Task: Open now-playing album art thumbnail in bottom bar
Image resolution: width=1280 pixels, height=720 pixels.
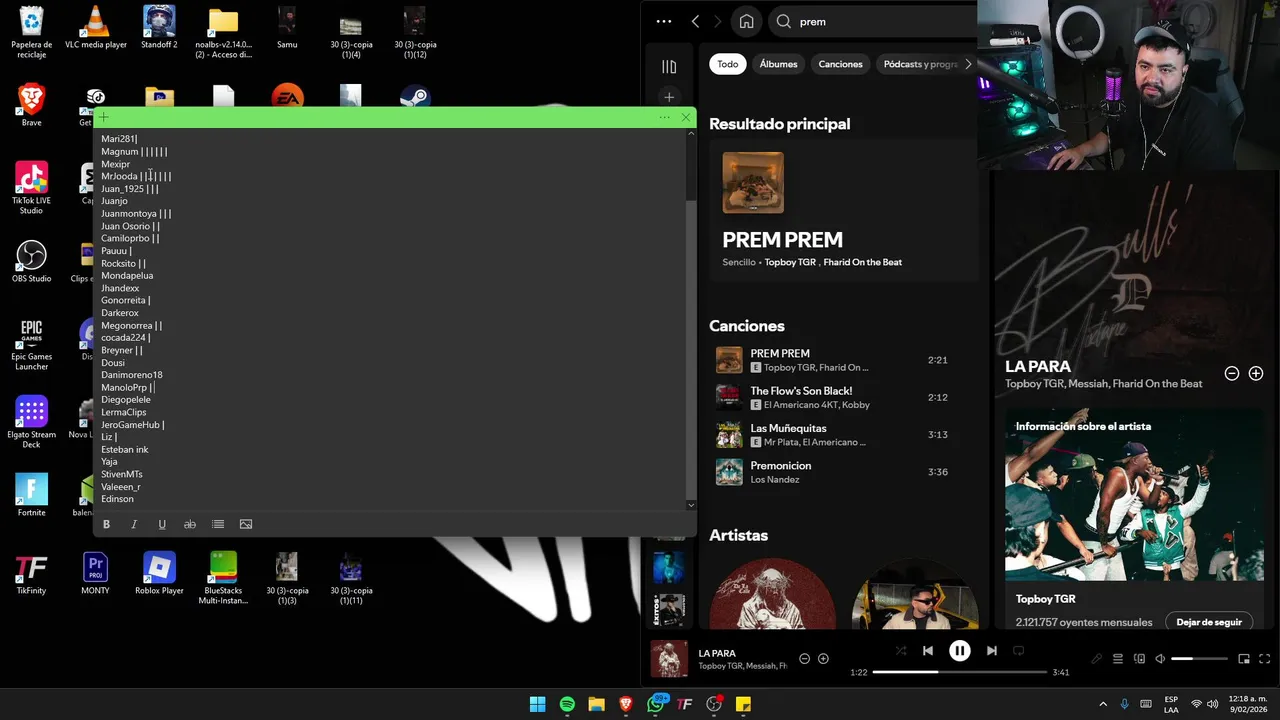Action: [669, 659]
